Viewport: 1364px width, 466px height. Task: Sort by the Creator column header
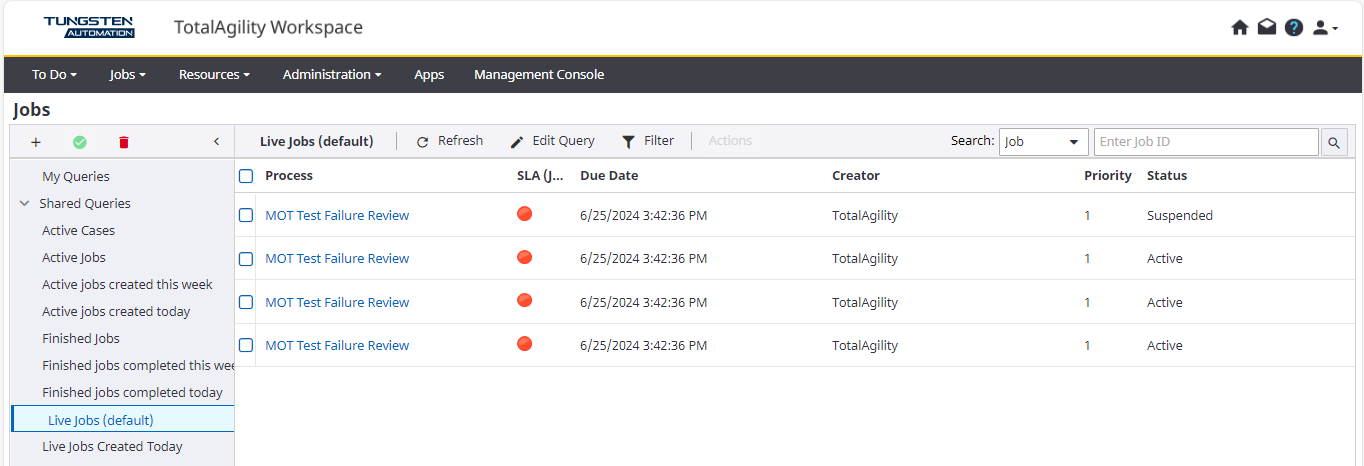[x=856, y=175]
